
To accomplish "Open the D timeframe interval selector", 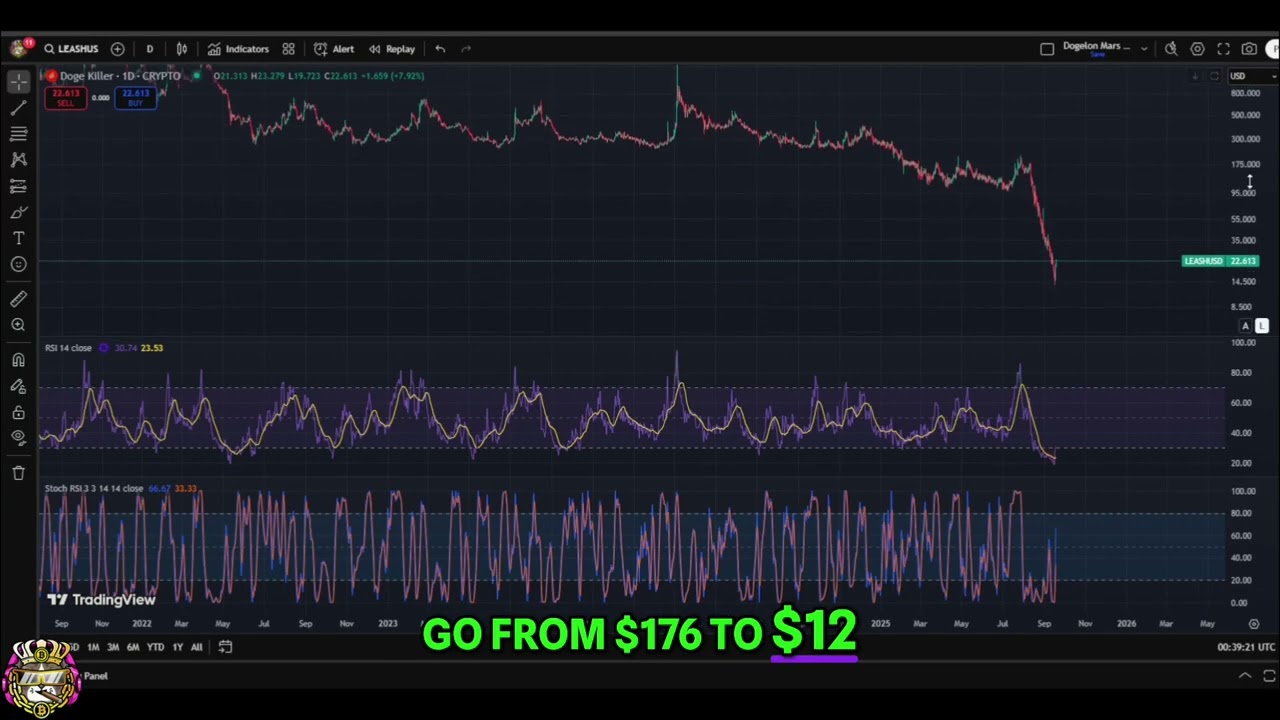I will coord(150,49).
